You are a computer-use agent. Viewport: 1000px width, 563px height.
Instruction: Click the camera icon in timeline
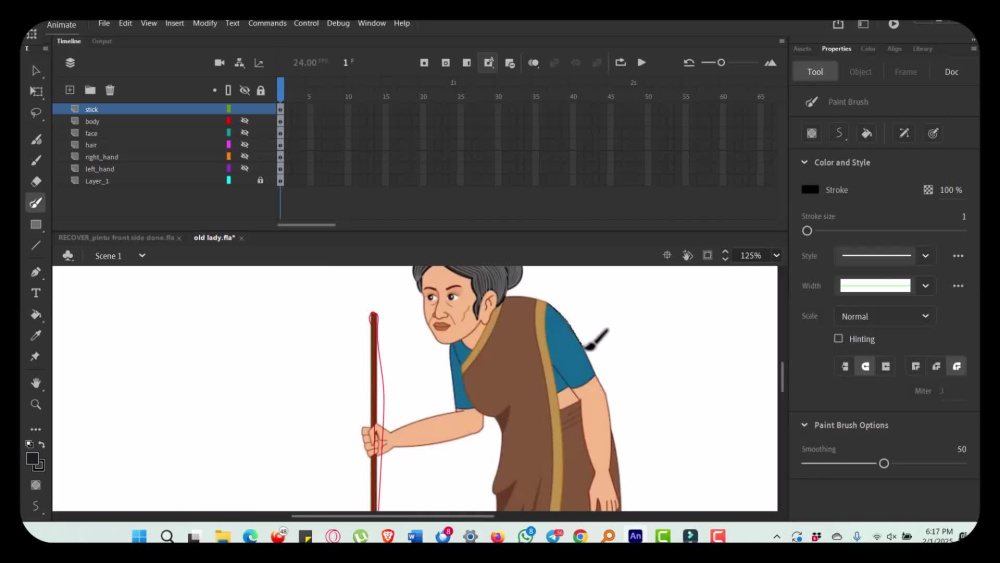[219, 62]
